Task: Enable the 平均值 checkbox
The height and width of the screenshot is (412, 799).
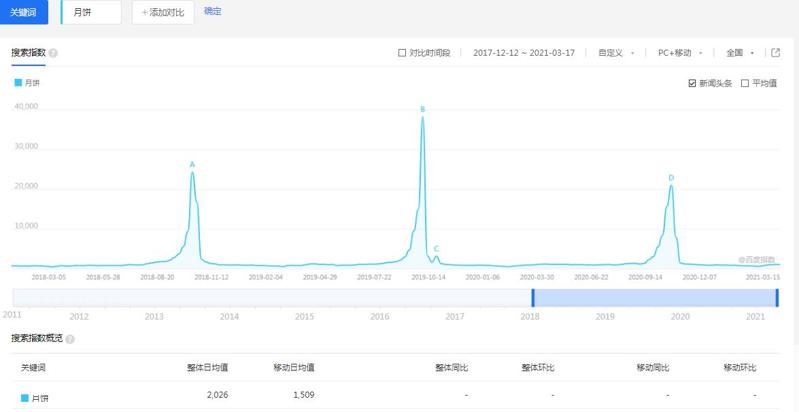Action: (x=744, y=83)
